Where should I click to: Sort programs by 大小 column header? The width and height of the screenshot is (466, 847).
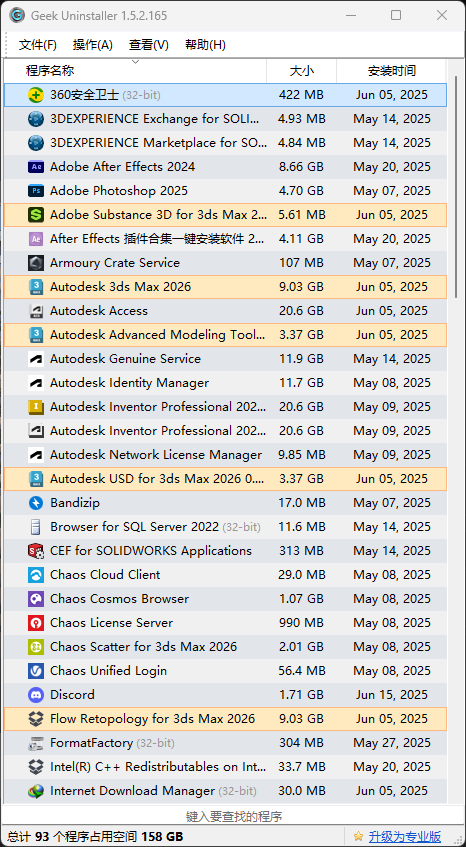(x=301, y=71)
